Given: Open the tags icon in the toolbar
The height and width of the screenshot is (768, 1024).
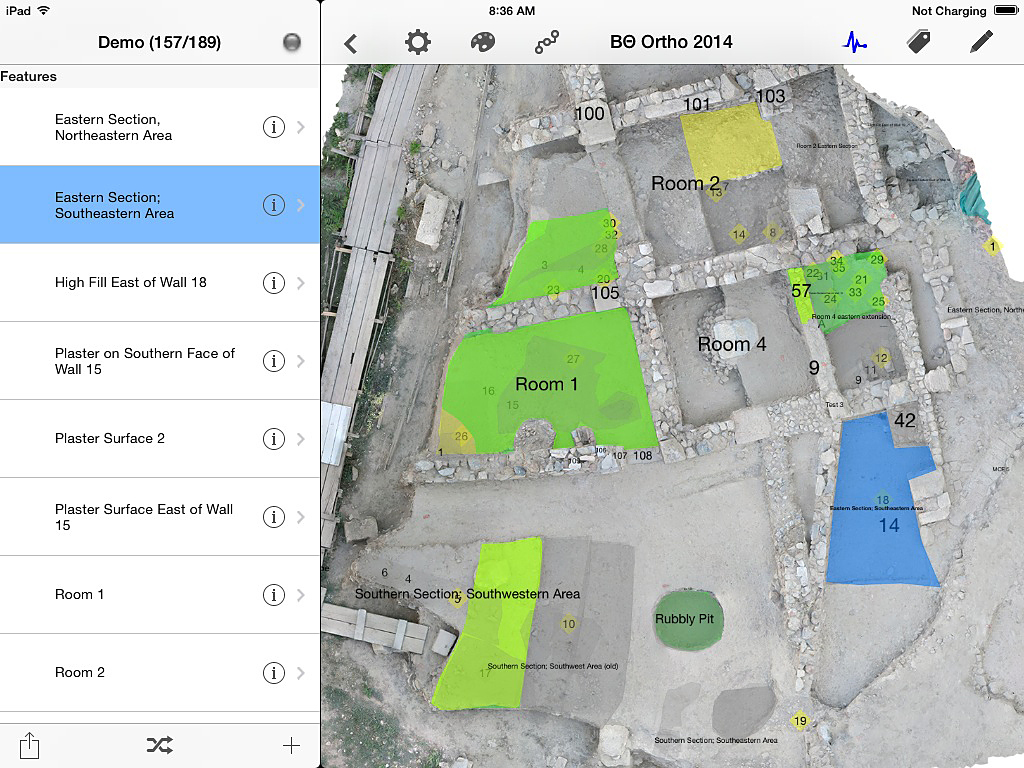Looking at the screenshot, I should pyautogui.click(x=918, y=42).
